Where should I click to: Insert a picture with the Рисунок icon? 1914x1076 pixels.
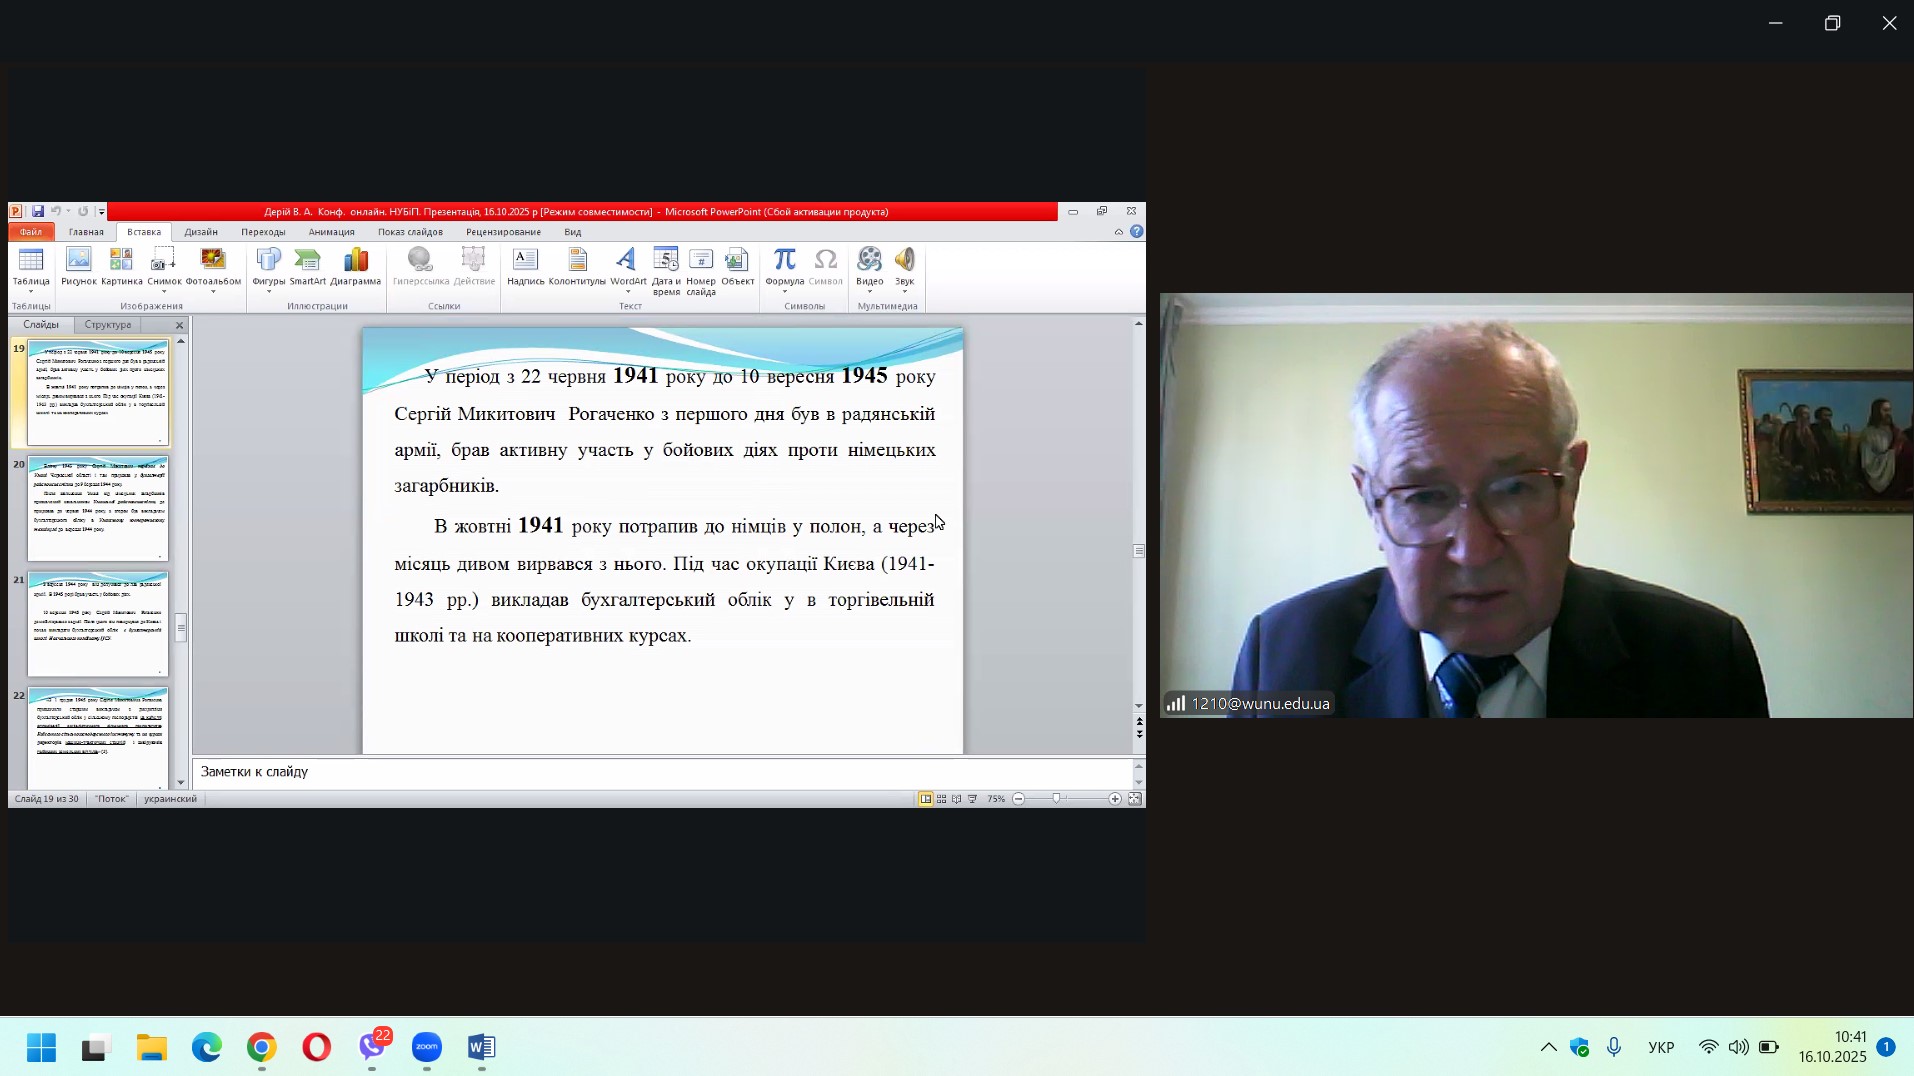pos(78,266)
